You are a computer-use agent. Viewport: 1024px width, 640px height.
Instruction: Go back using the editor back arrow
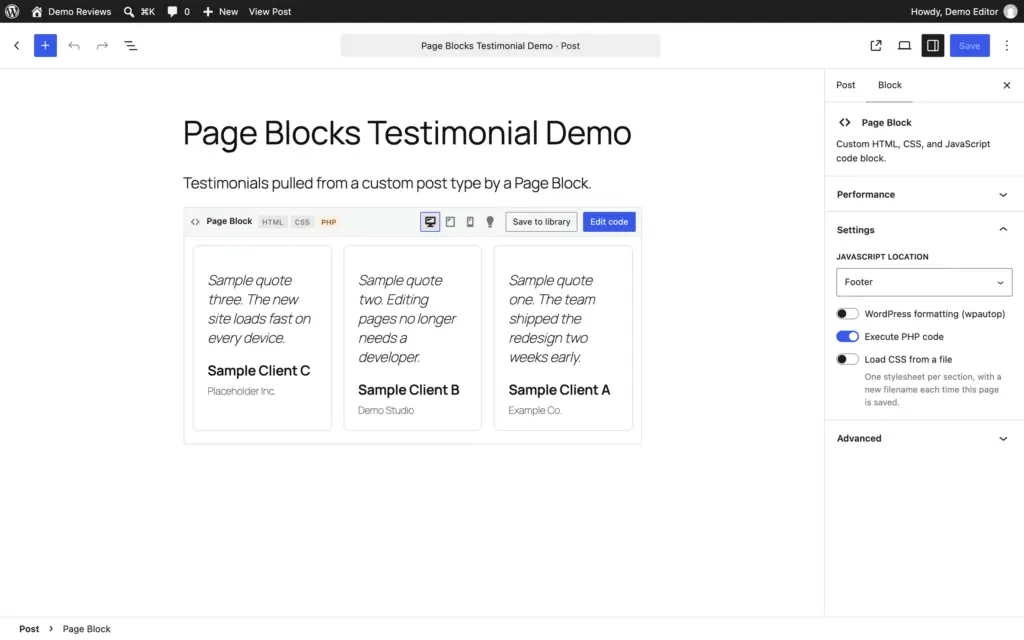[x=17, y=46]
